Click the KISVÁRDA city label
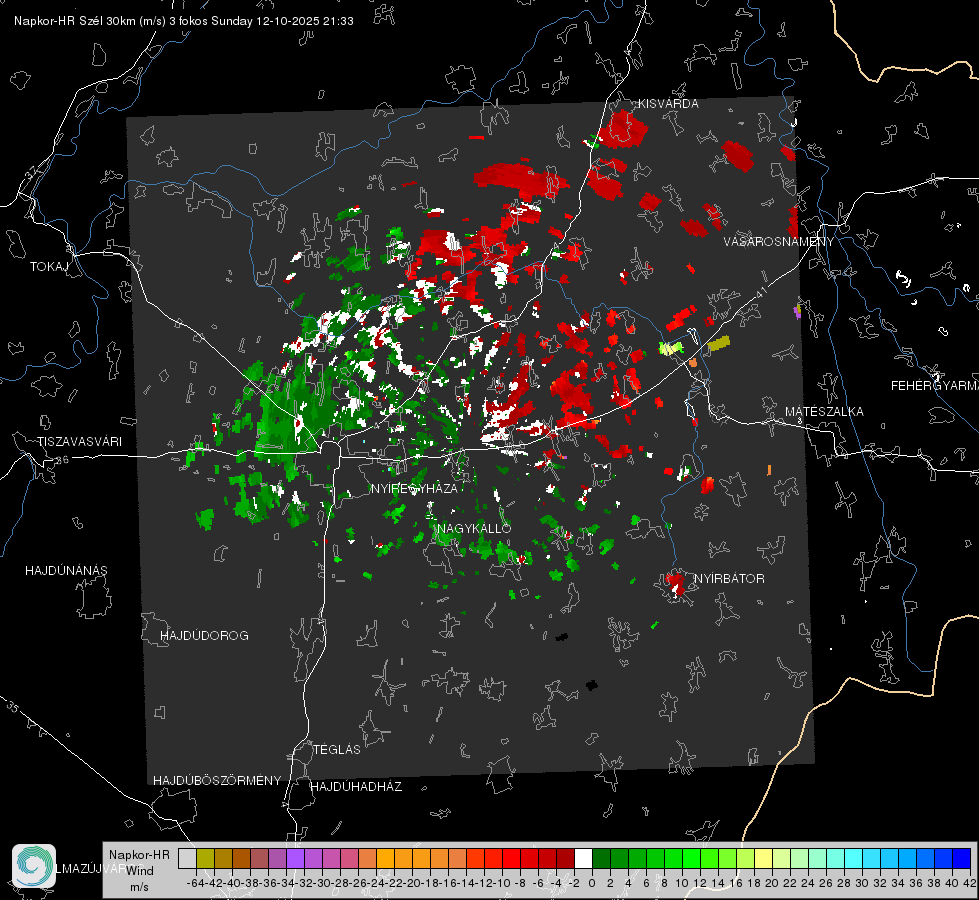Screen dimensions: 979x900 click(x=668, y=104)
